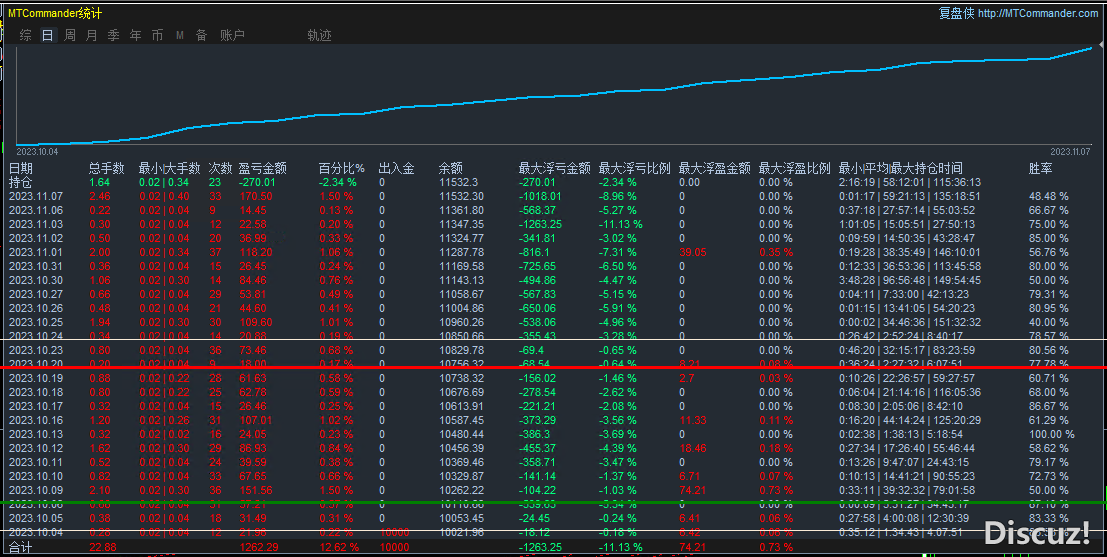The width and height of the screenshot is (1107, 557).
Task: Select the 季 (quarterly) tab
Action: coord(113,35)
